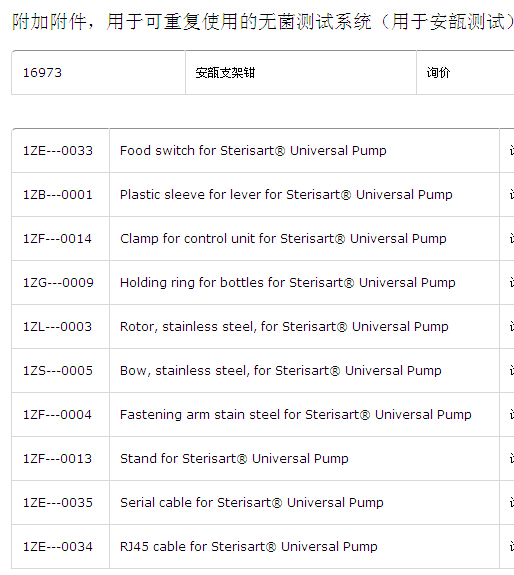
Task: Click Stand for Sterisart Universal Pump
Action: coord(234,459)
